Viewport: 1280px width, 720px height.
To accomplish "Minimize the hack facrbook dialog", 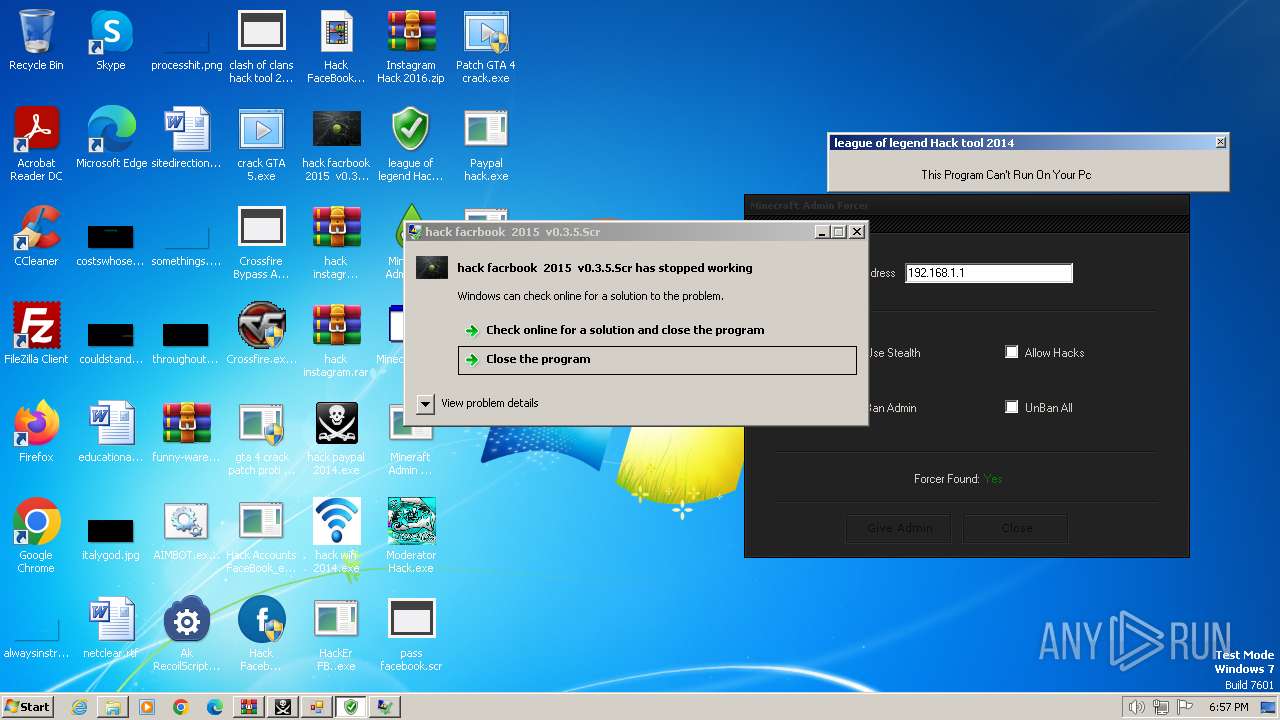I will 821,232.
